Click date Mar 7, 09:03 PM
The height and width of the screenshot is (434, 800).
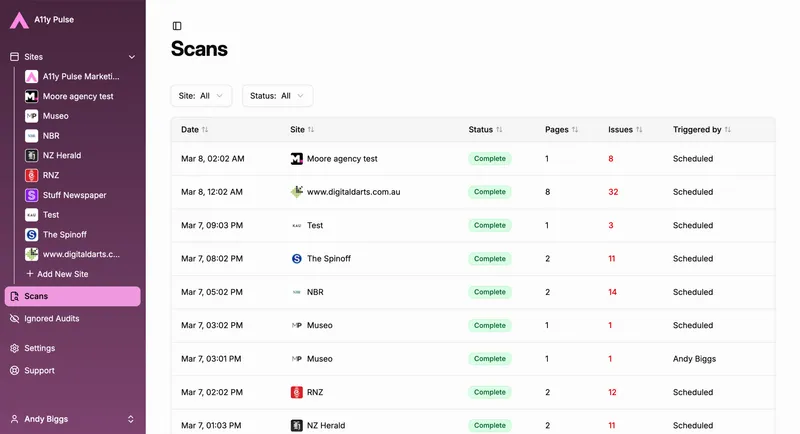[x=212, y=225]
